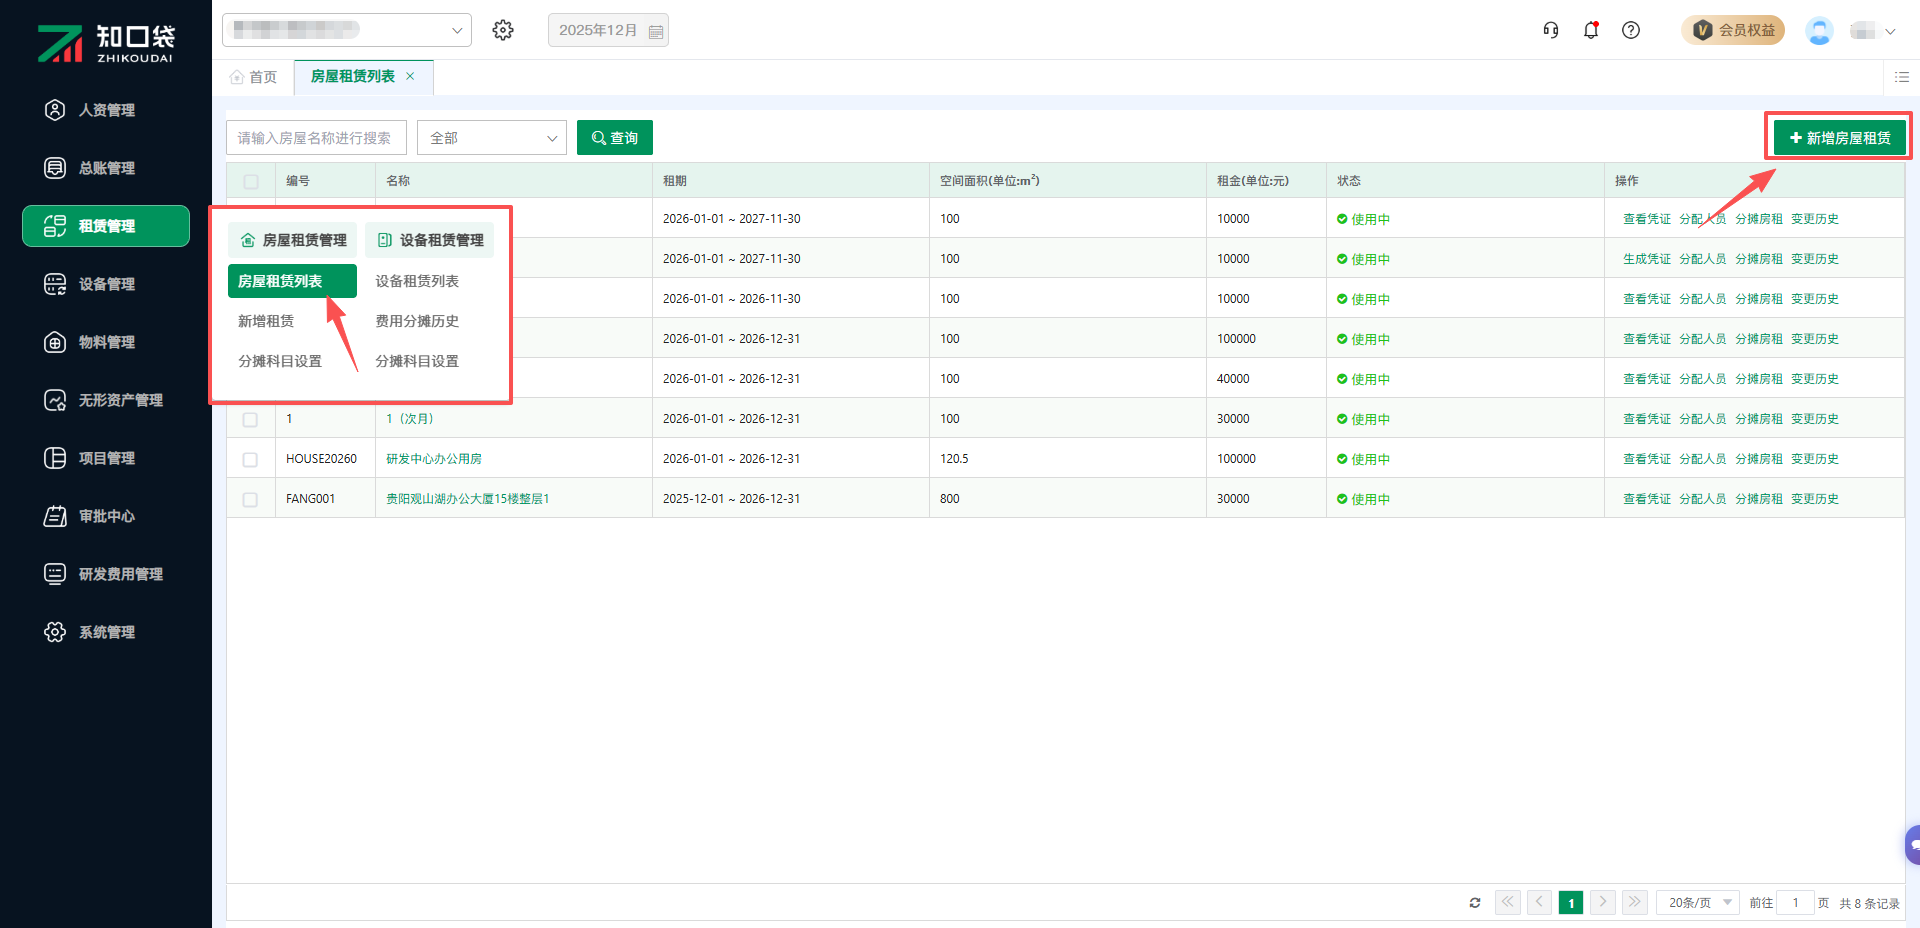Open 分摊科目设置 under 房屋租赁管理
The height and width of the screenshot is (928, 1920).
pyautogui.click(x=280, y=361)
